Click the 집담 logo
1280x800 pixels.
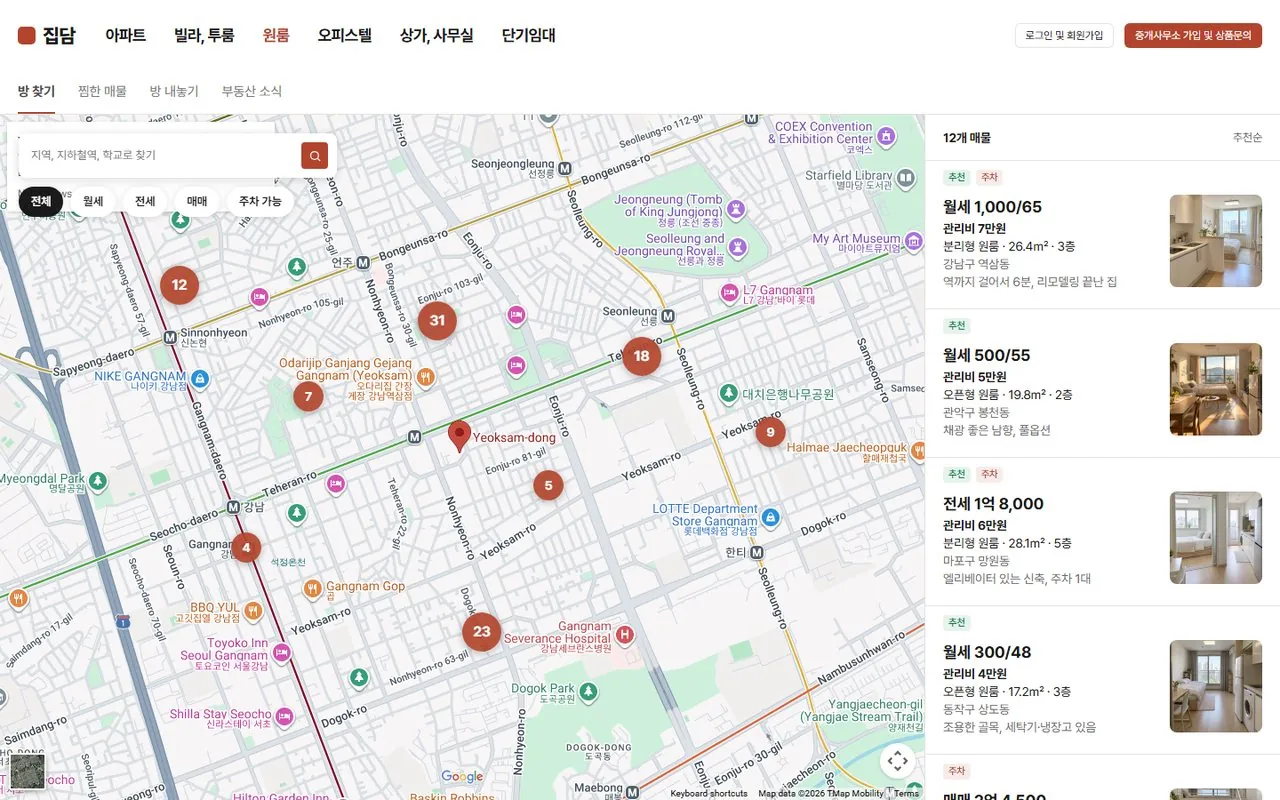click(46, 36)
